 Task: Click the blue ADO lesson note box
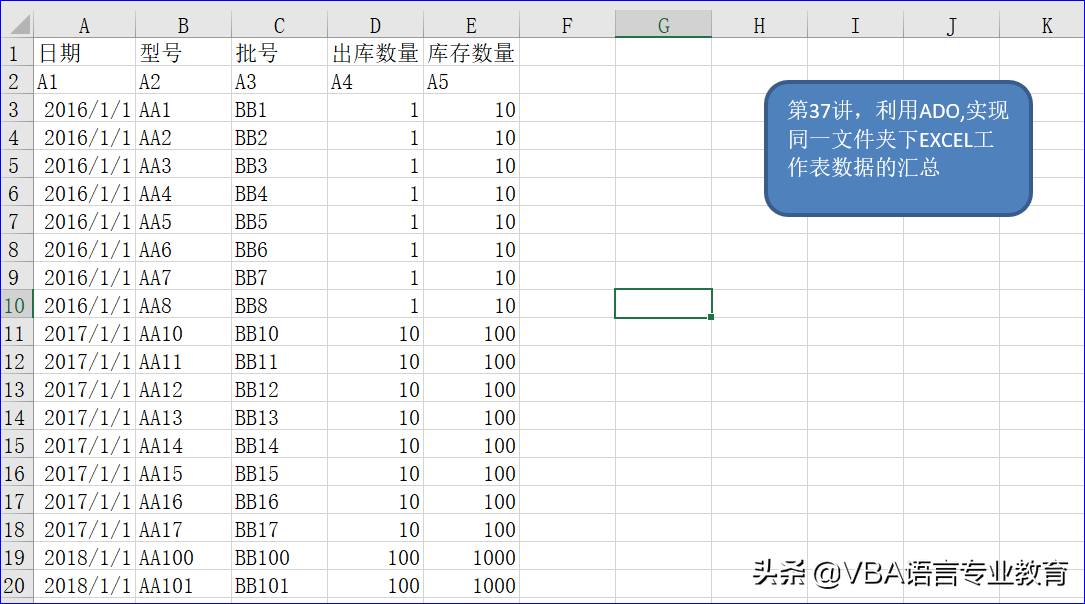coord(898,148)
